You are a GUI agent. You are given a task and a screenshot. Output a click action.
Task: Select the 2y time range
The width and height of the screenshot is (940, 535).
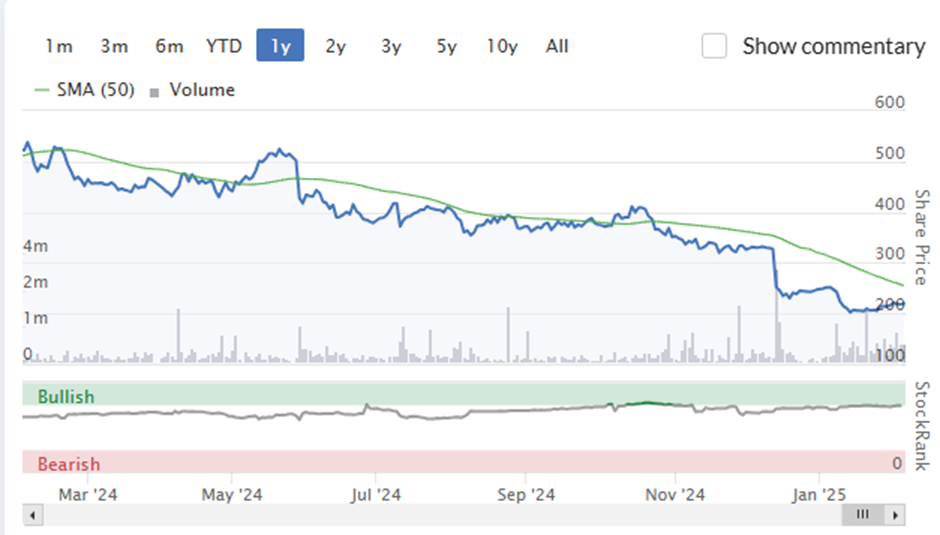[336, 46]
